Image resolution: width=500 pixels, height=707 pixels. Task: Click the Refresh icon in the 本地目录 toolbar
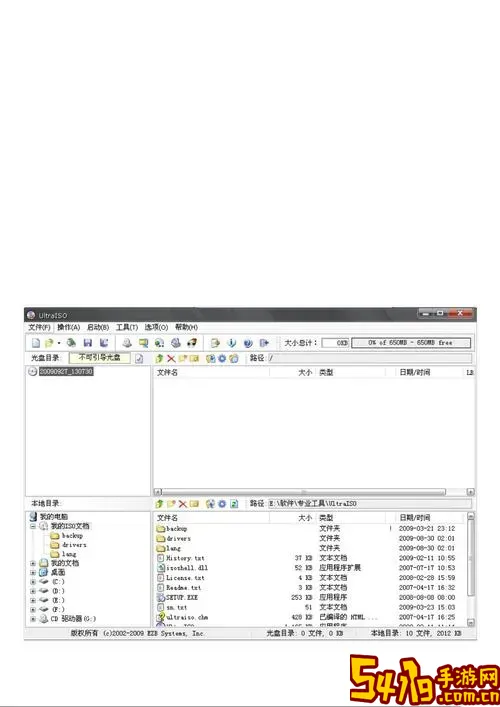[x=234, y=504]
